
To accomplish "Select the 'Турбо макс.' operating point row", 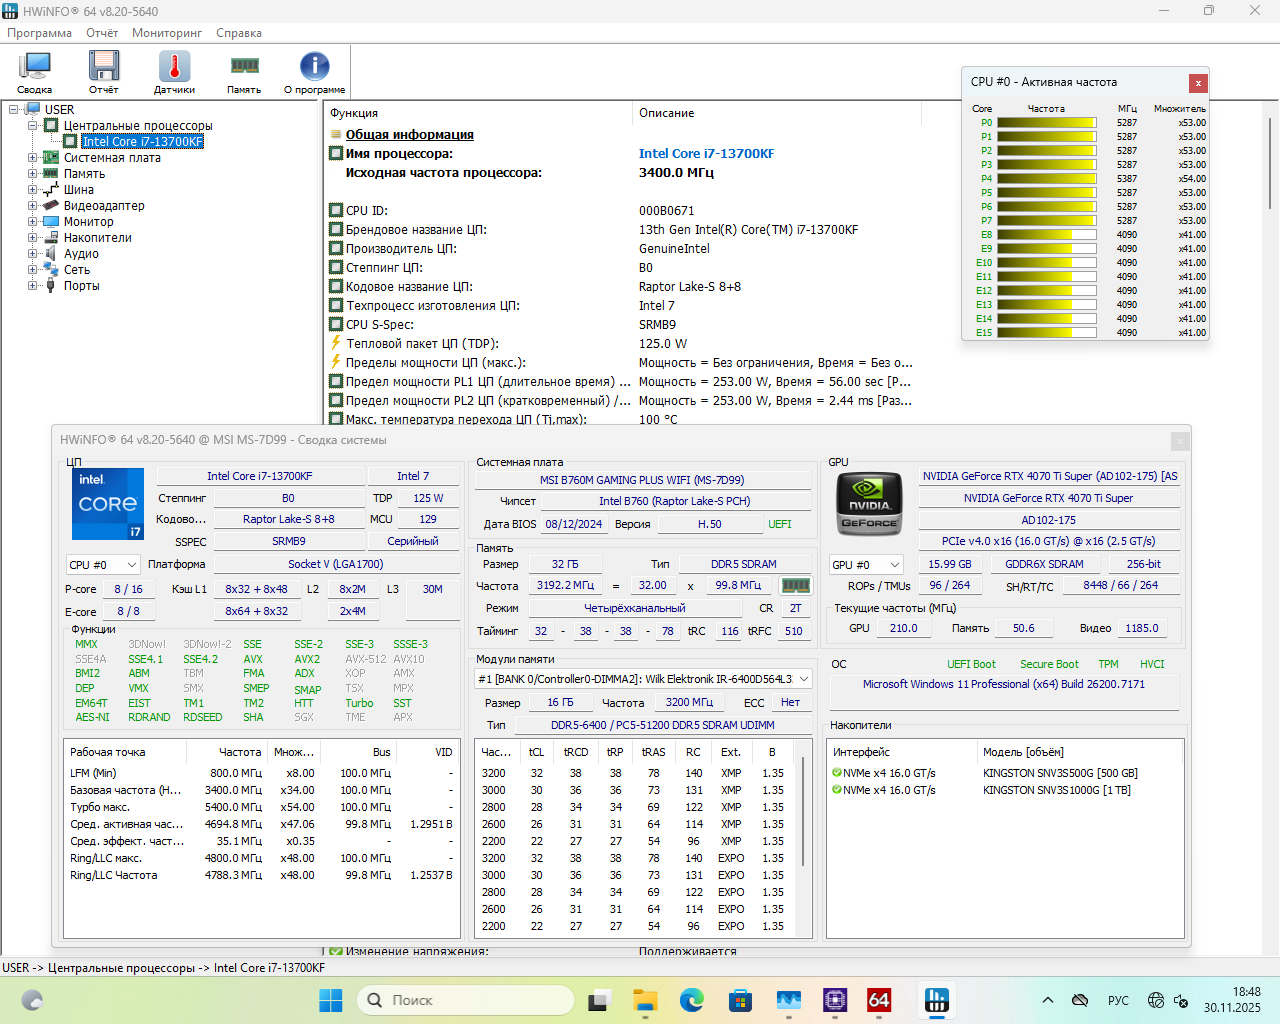I will [260, 807].
